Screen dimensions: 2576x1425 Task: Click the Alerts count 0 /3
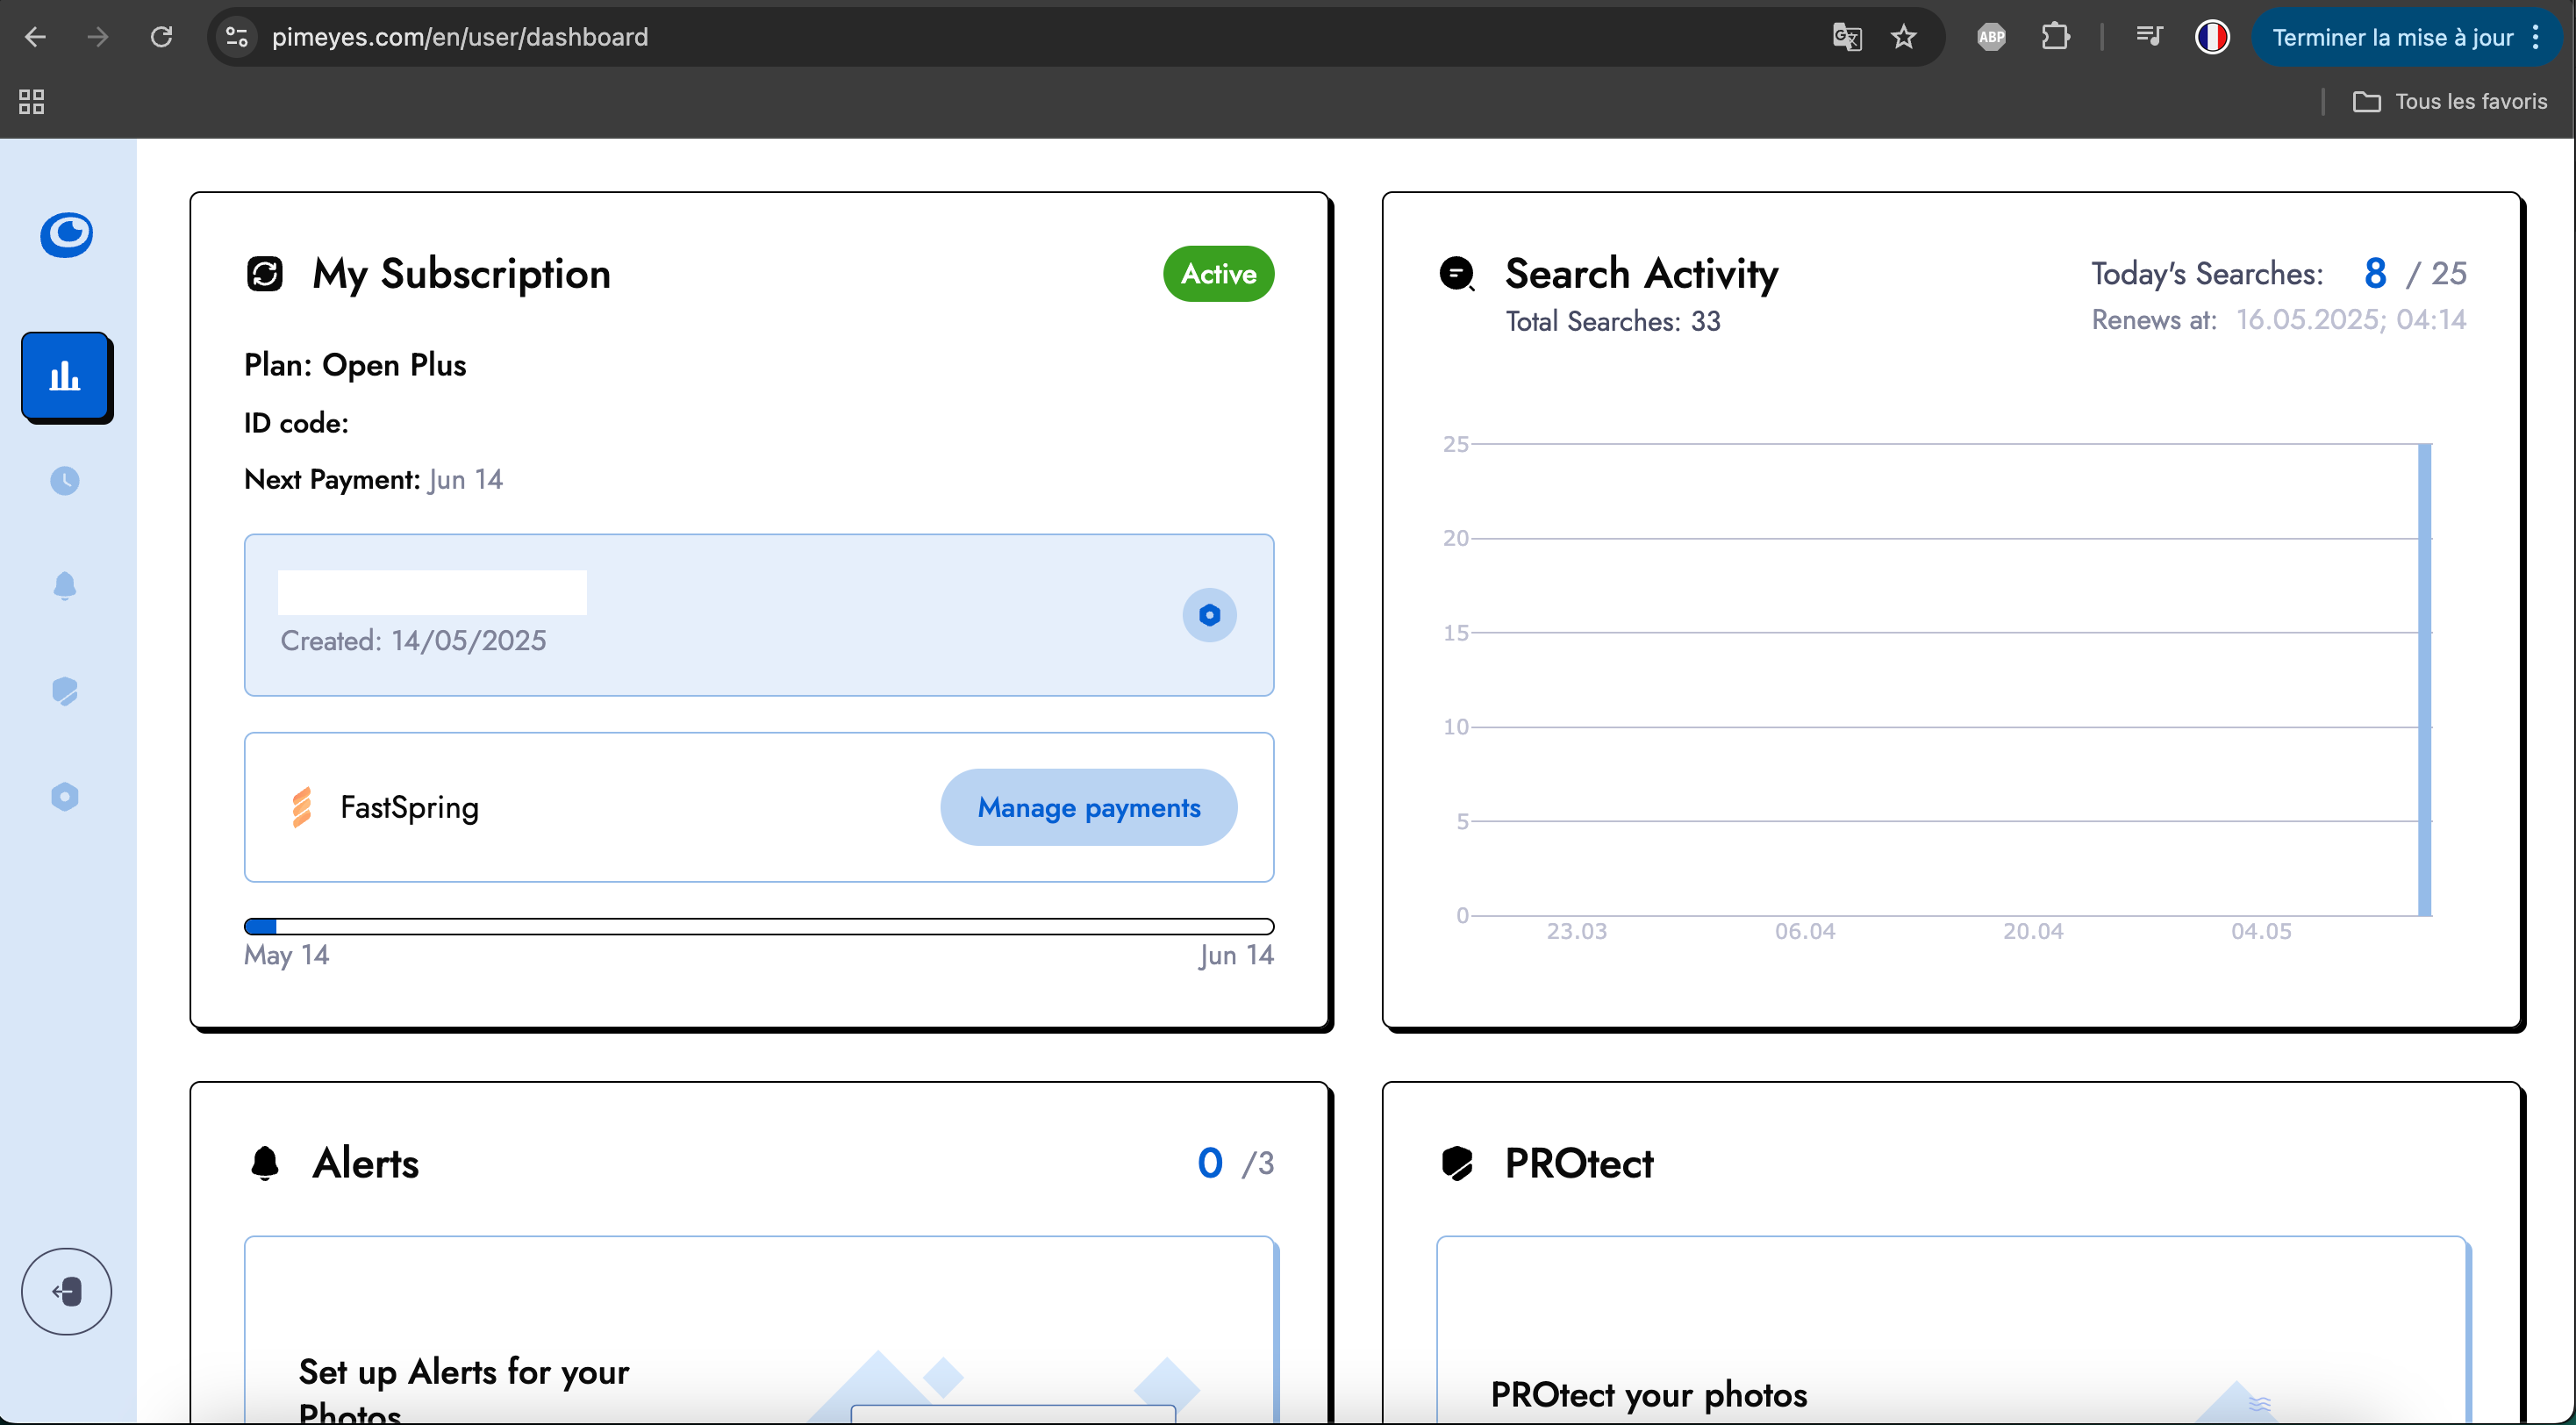[x=1236, y=1163]
